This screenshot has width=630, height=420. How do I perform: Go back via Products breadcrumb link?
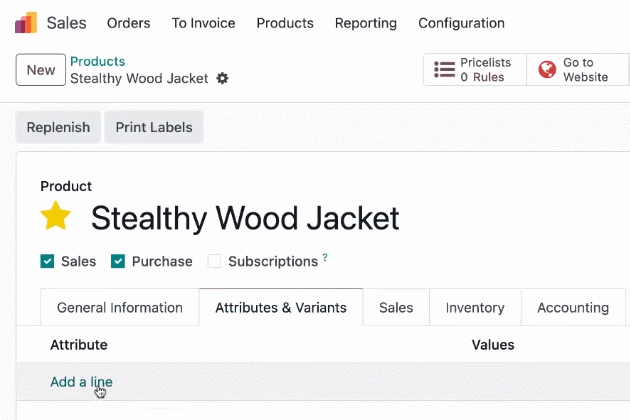pyautogui.click(x=98, y=61)
